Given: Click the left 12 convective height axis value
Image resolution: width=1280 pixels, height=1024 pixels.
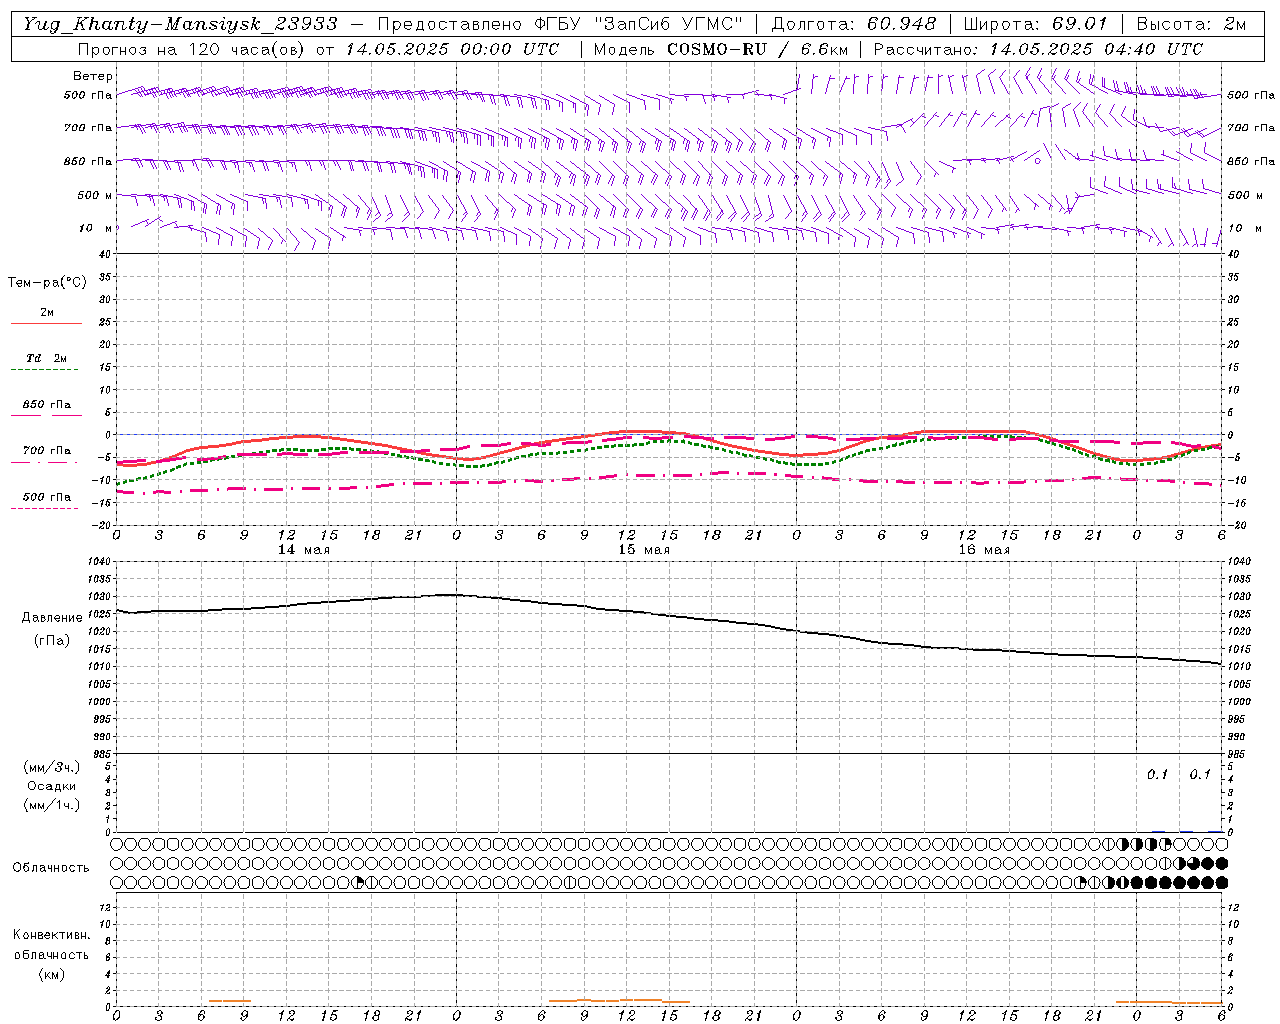Looking at the screenshot, I should coord(104,908).
